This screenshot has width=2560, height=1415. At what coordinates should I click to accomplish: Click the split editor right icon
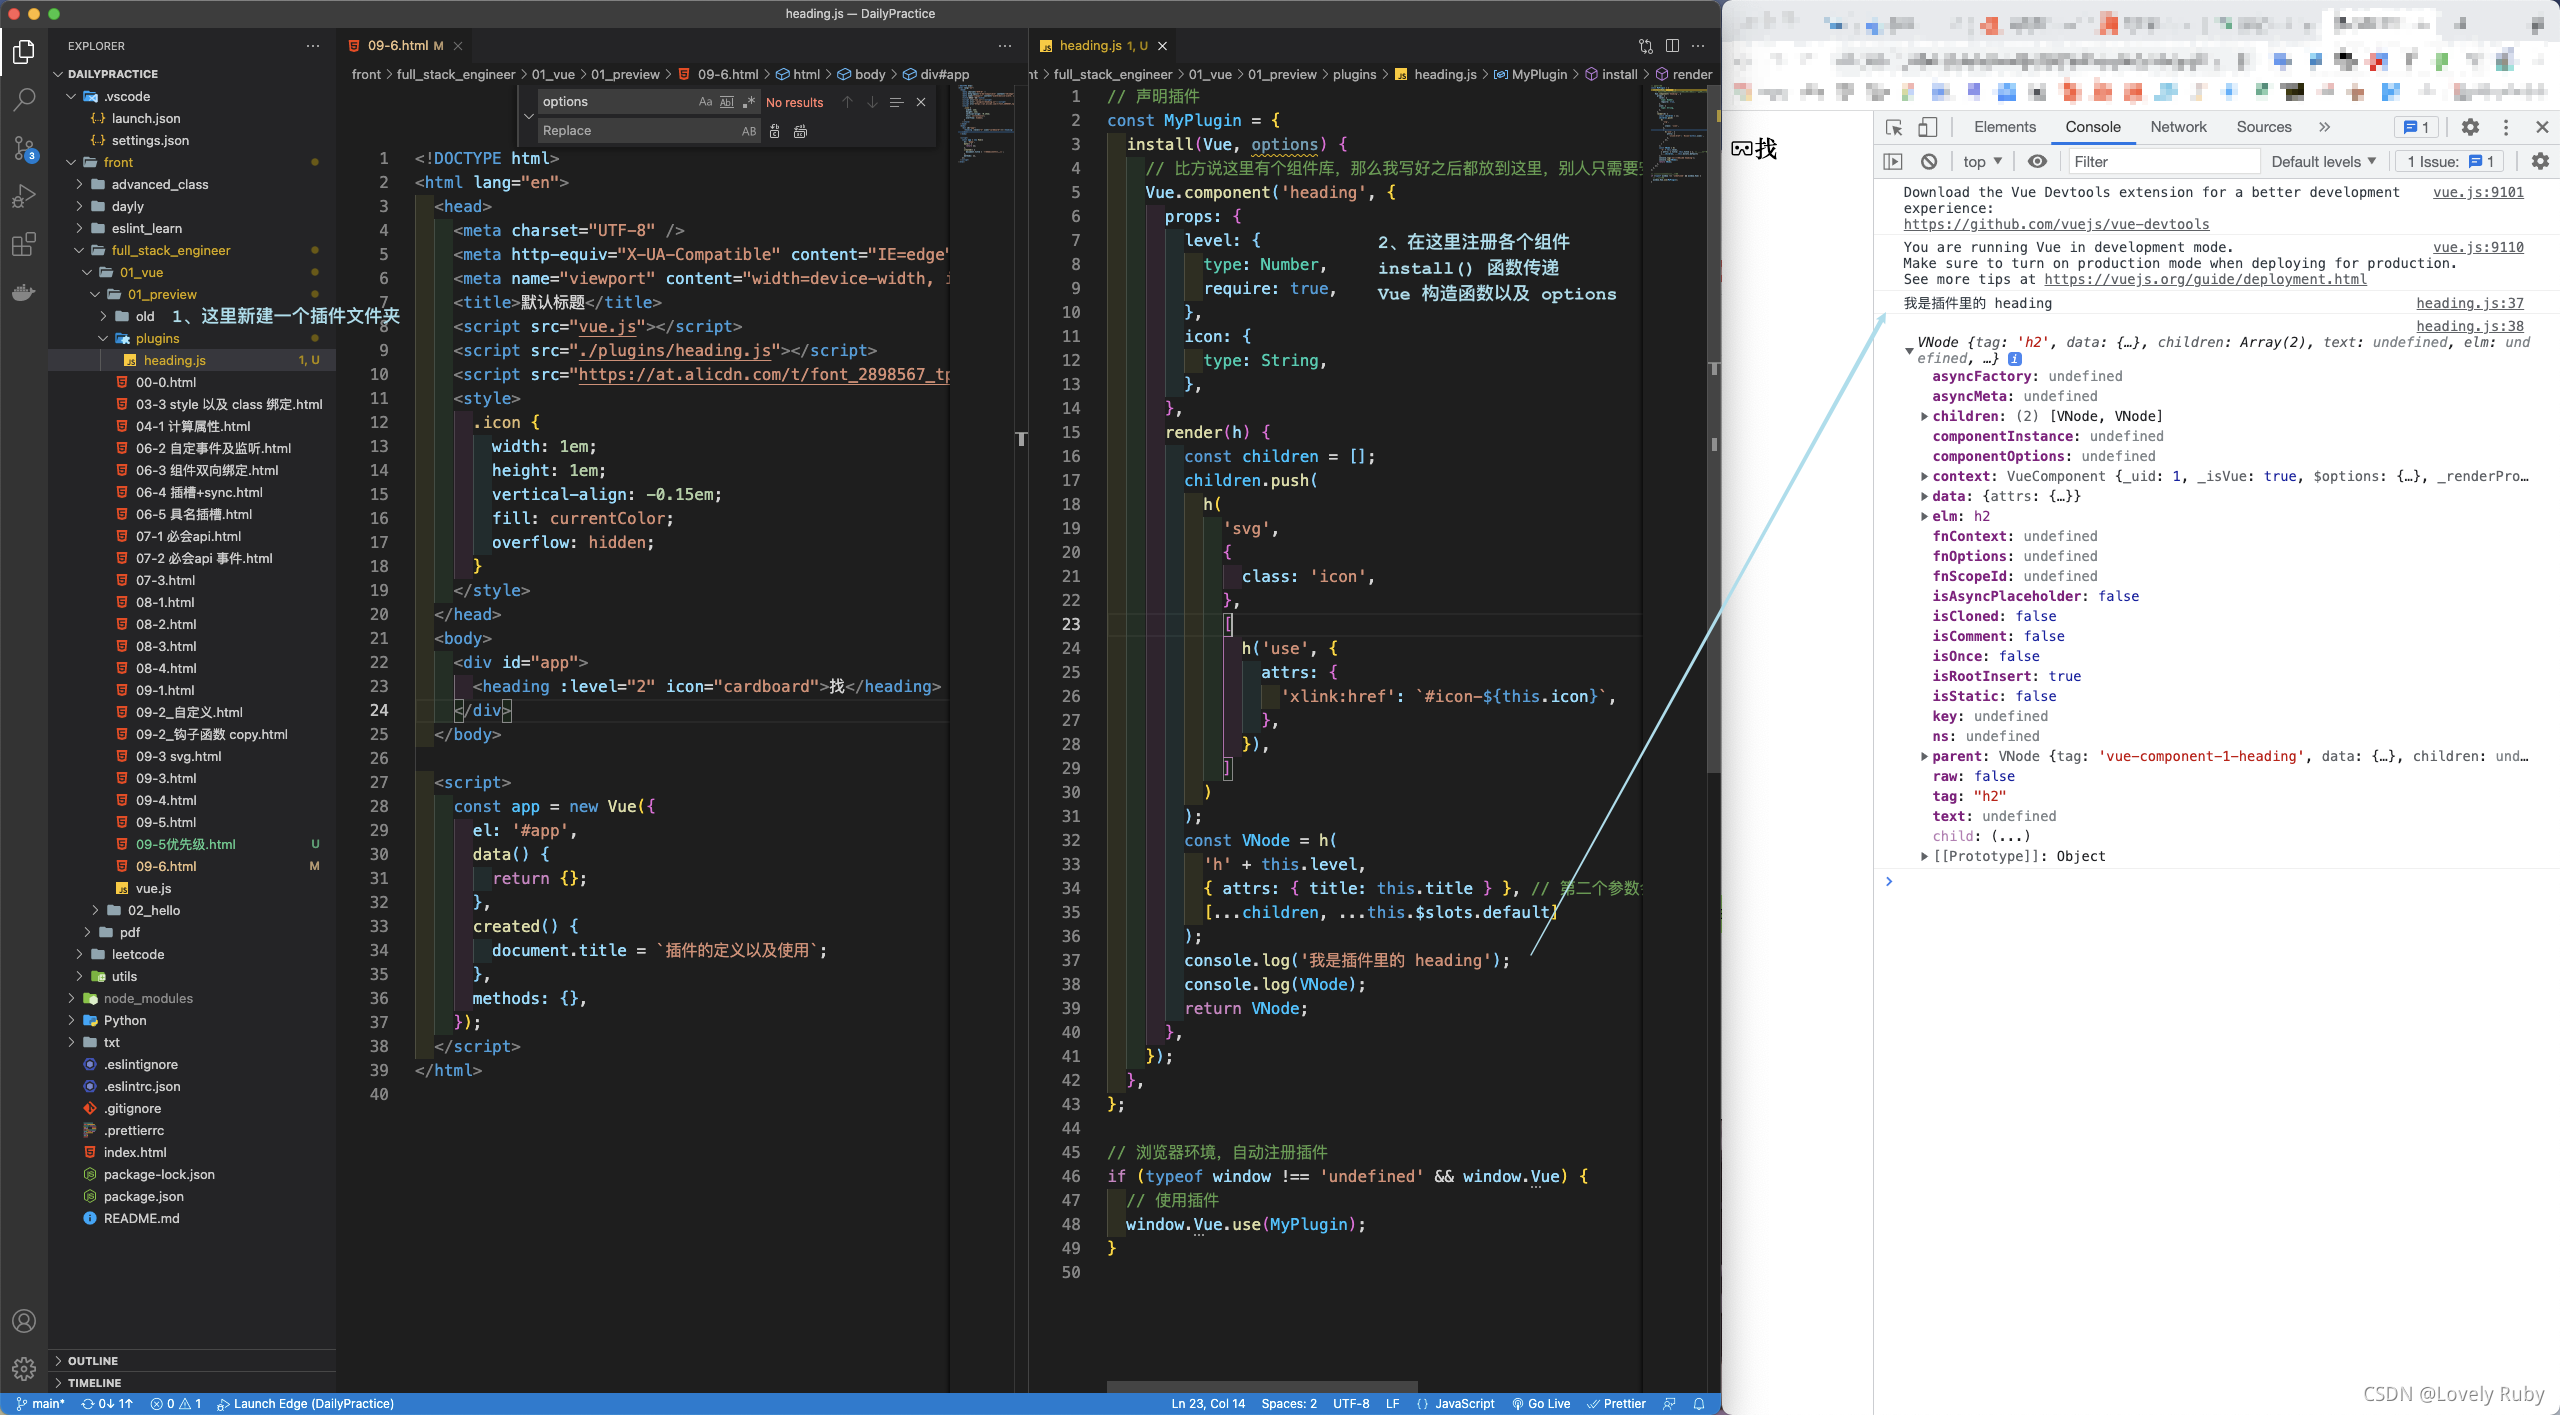1672,46
